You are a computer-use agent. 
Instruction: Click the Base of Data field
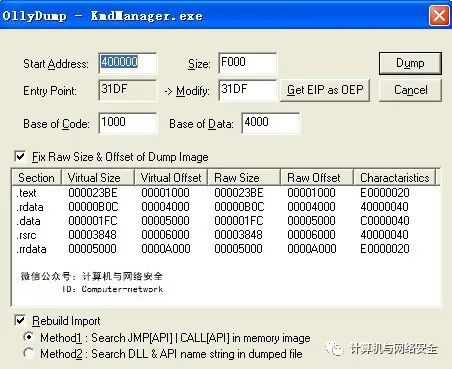pos(271,123)
